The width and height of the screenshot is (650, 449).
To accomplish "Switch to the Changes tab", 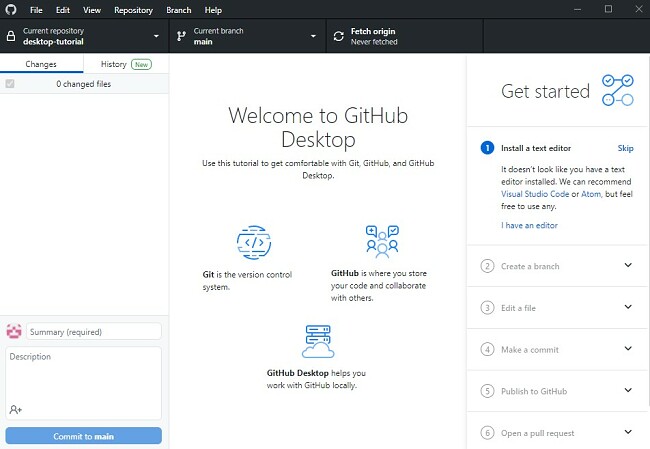I will [x=41, y=64].
